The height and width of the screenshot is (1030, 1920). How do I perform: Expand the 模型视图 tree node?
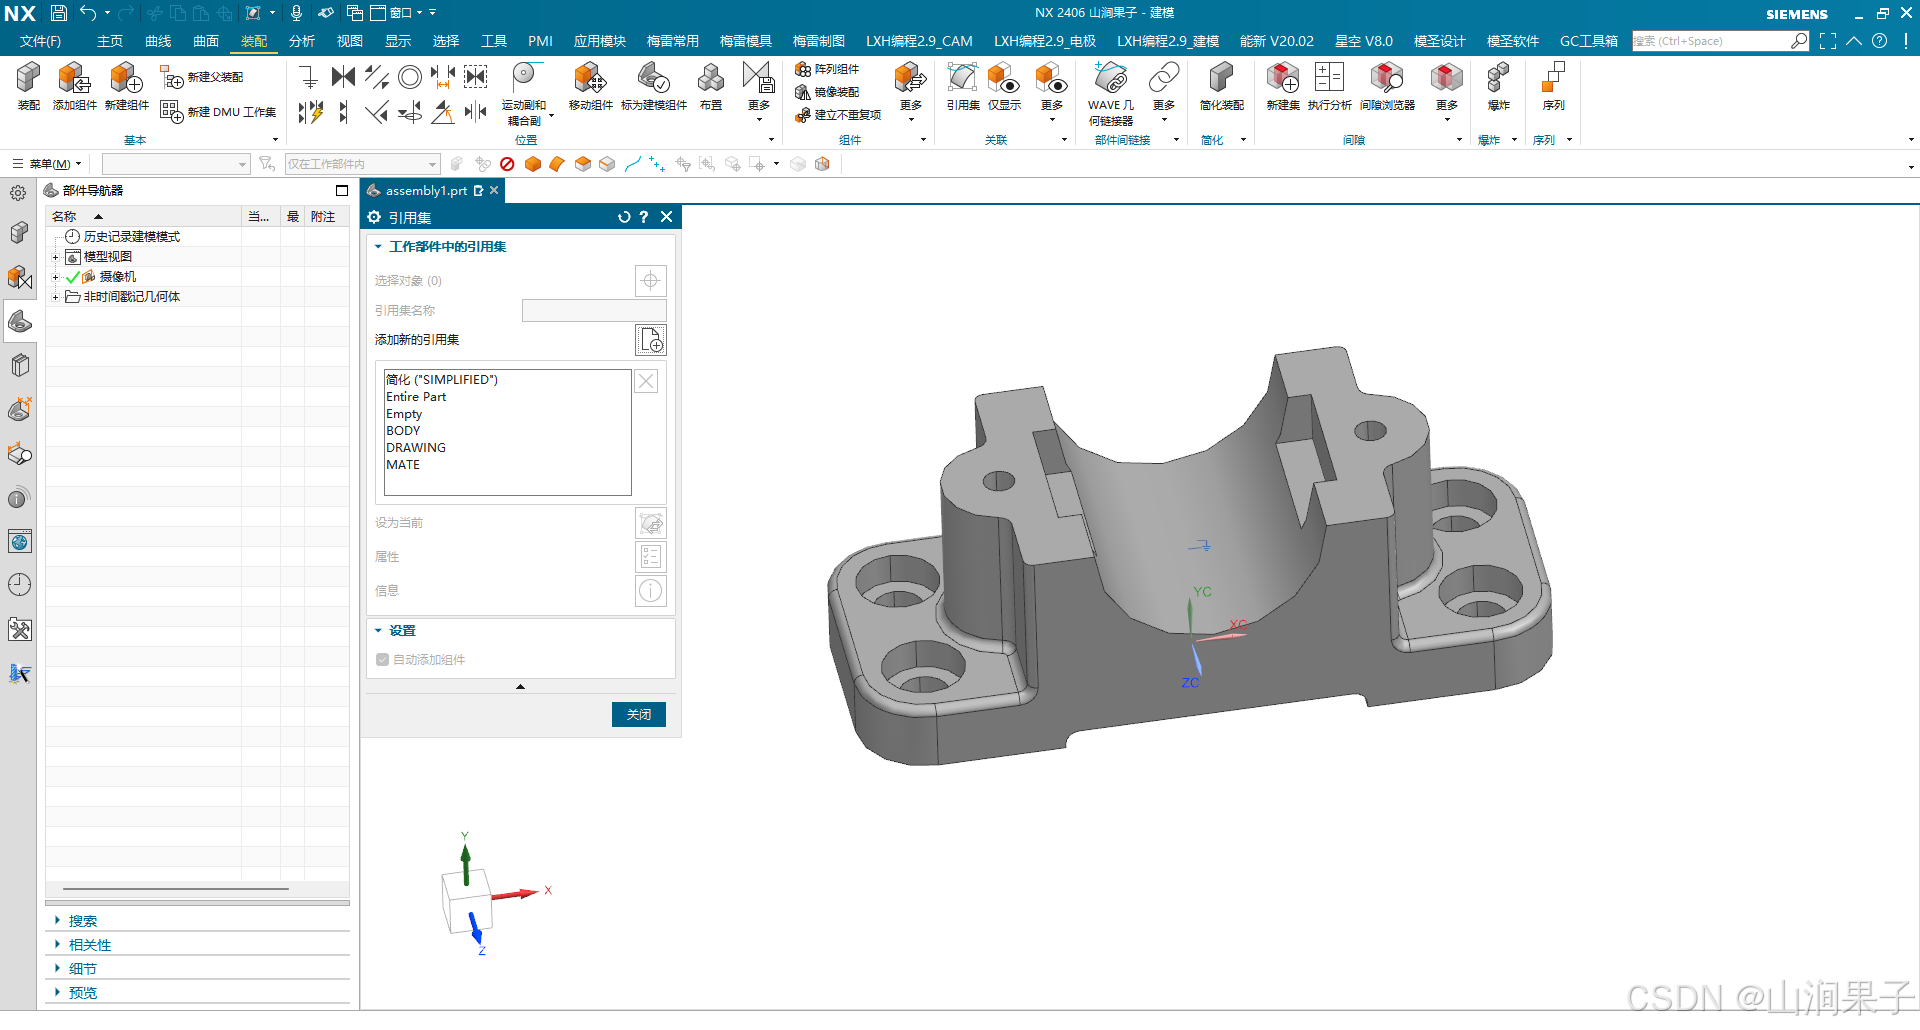55,257
